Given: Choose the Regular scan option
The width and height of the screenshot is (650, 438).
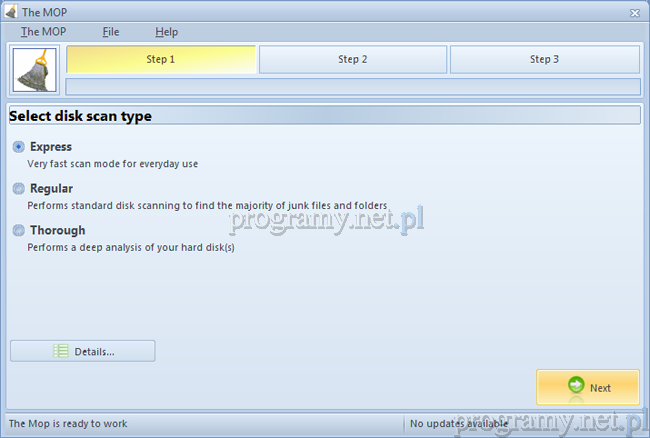Looking at the screenshot, I should (19, 188).
